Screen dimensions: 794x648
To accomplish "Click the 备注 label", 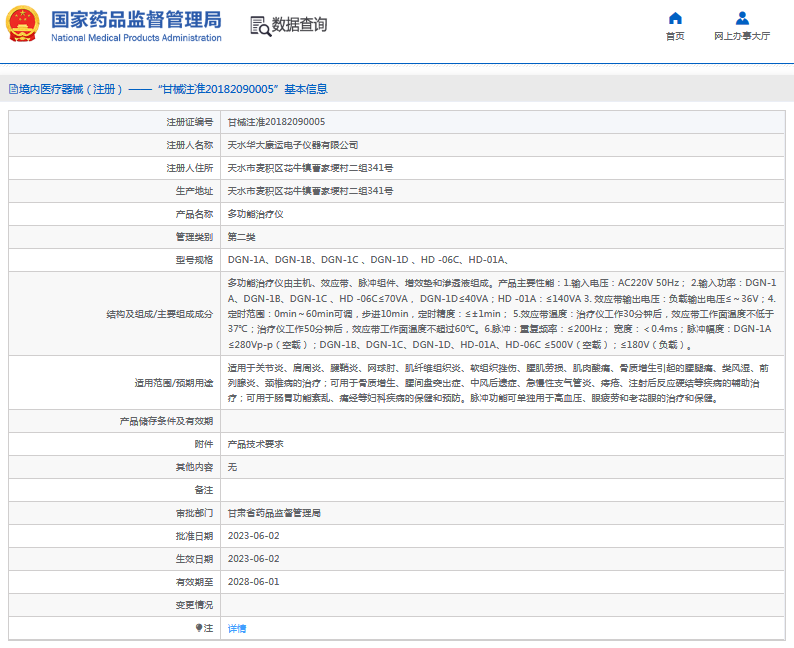I will (x=204, y=490).
